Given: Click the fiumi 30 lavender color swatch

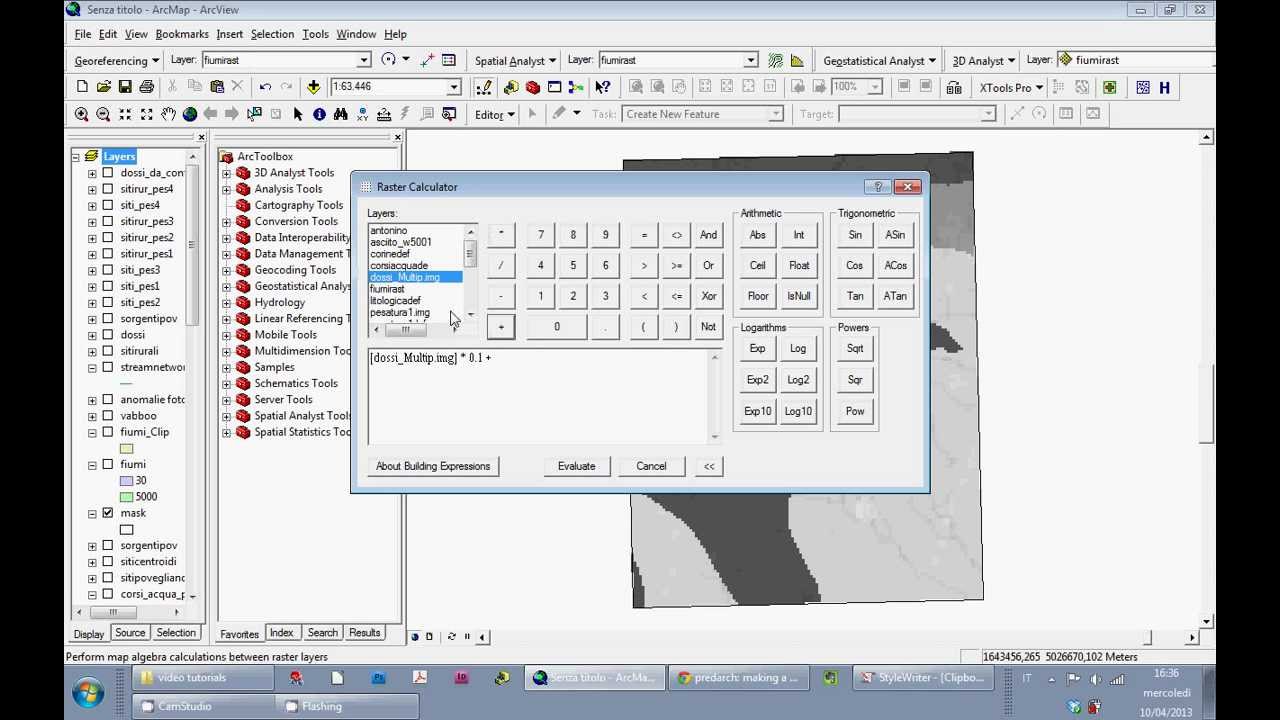Looking at the screenshot, I should (x=126, y=481).
